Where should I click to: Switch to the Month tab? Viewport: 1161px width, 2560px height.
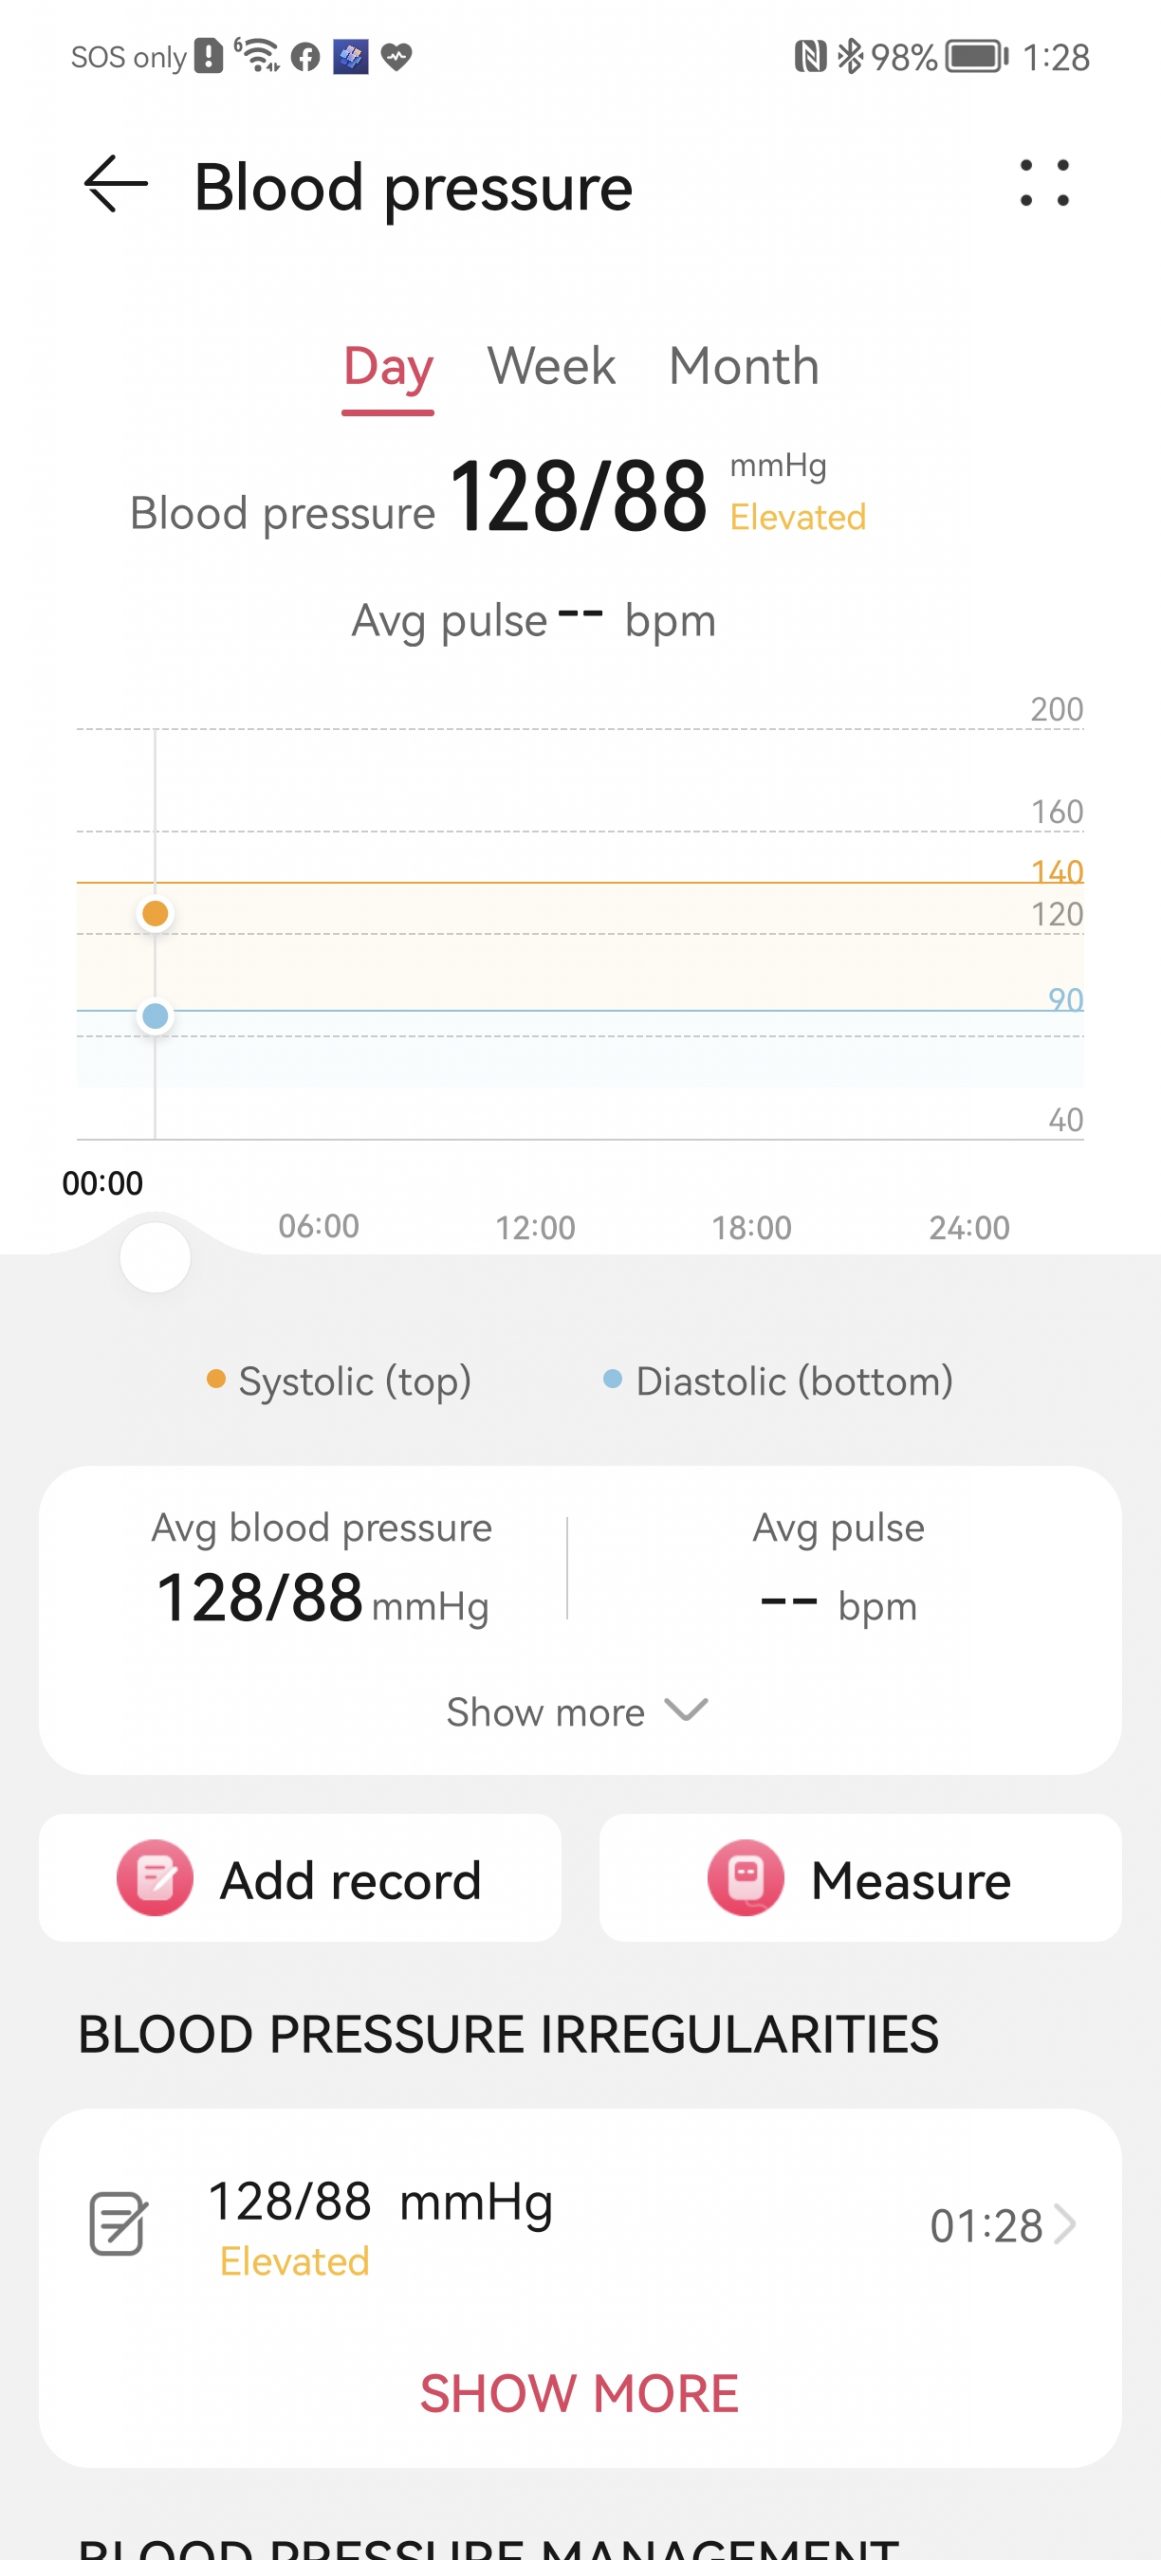[x=744, y=366]
